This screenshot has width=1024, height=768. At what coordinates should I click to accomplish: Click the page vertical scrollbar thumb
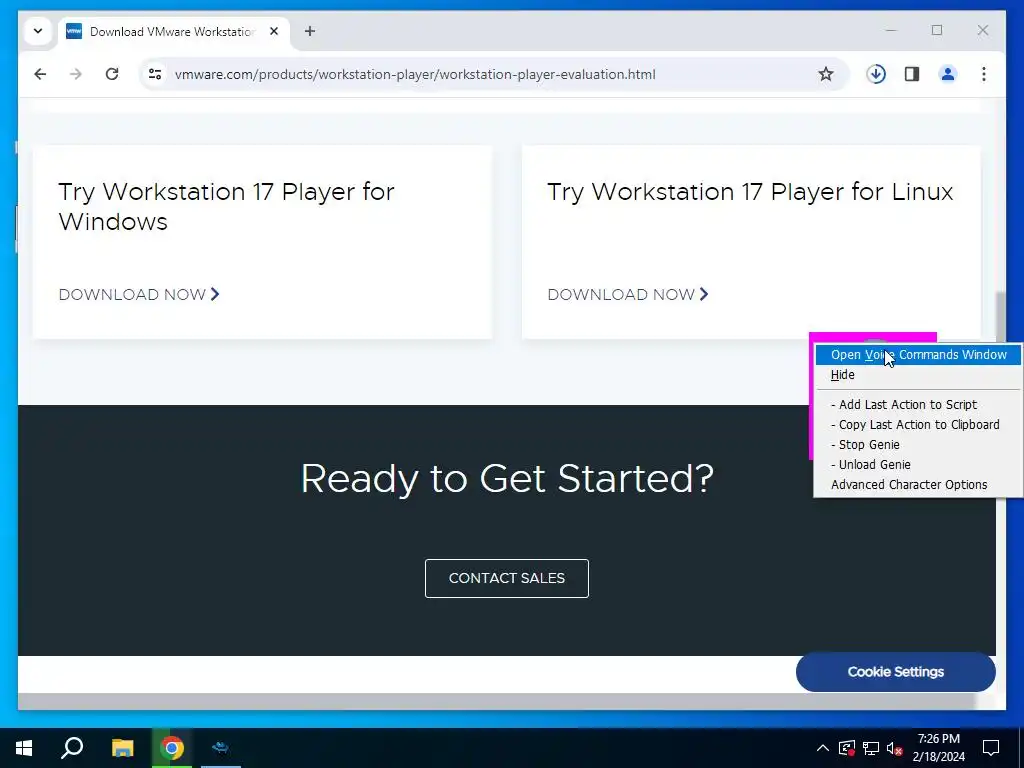pyautogui.click(x=1000, y=318)
